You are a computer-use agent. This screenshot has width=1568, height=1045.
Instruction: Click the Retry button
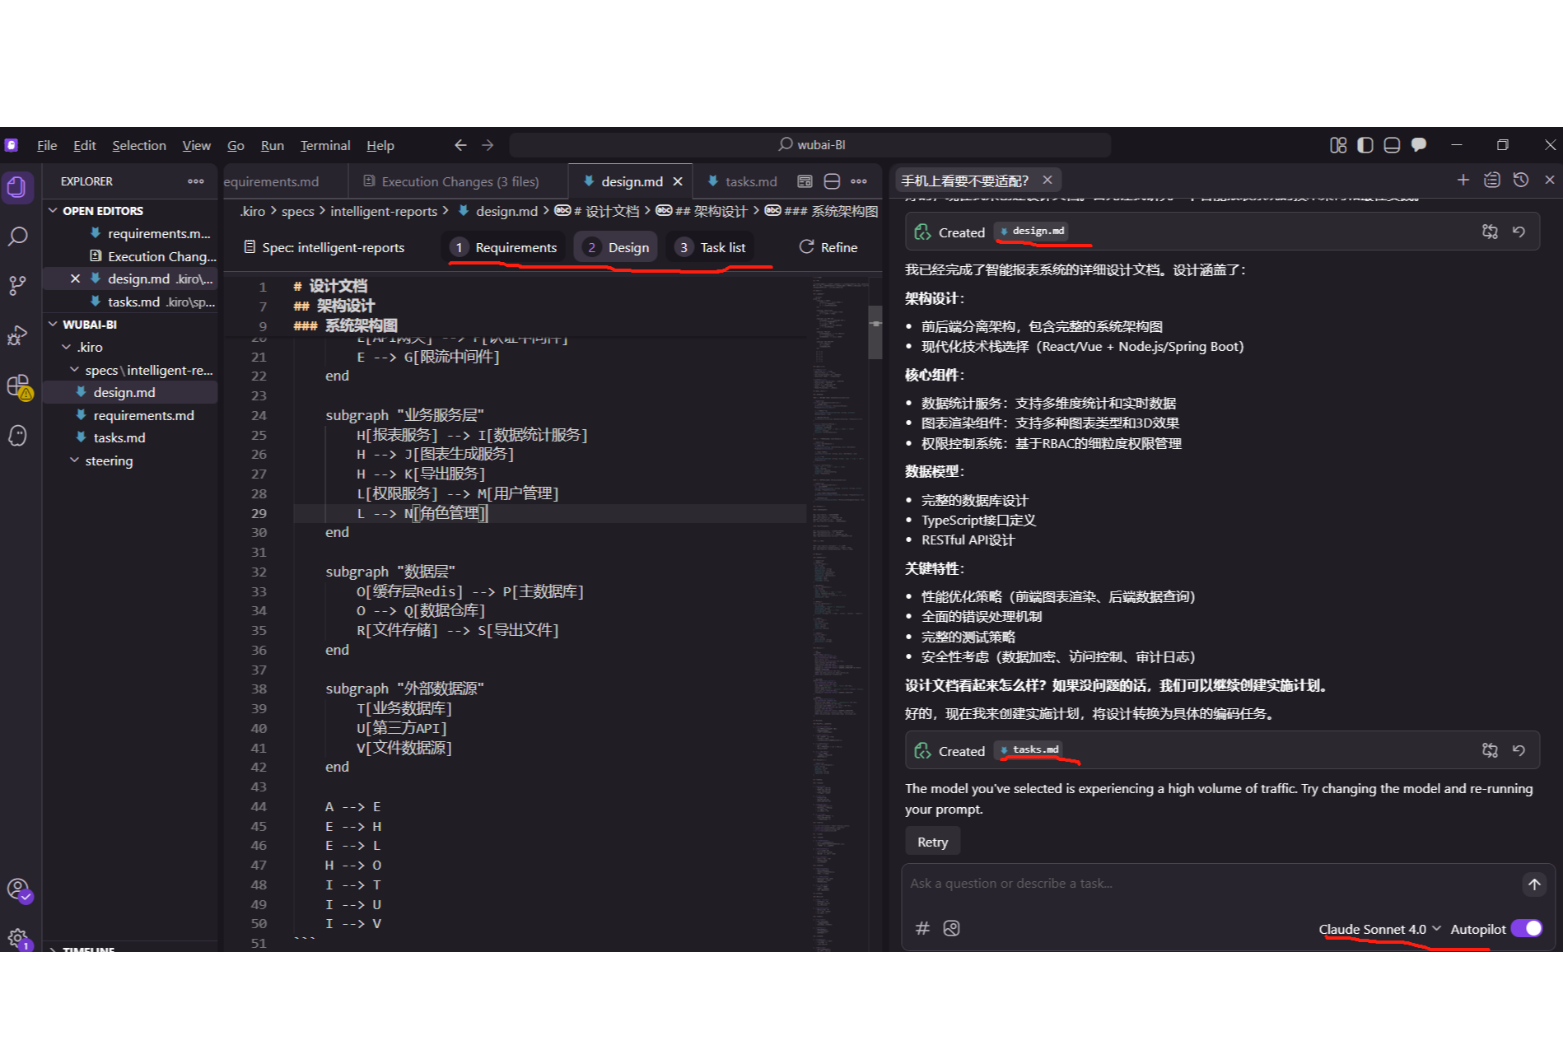coord(933,842)
